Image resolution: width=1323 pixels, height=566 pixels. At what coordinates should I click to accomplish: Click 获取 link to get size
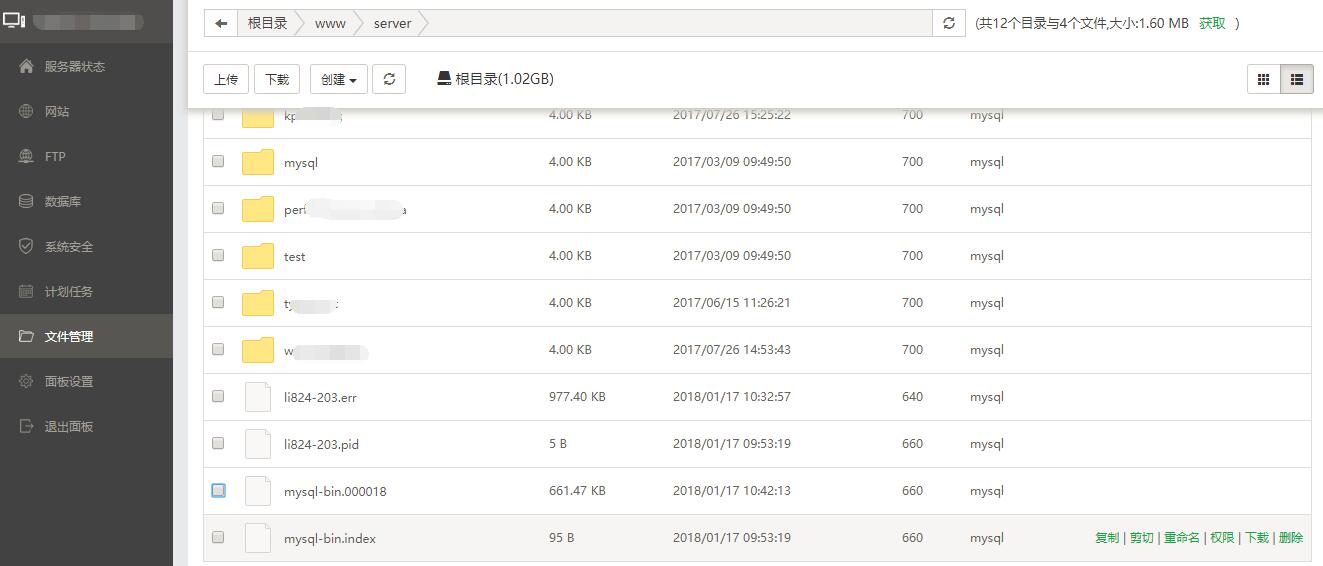pos(1212,23)
